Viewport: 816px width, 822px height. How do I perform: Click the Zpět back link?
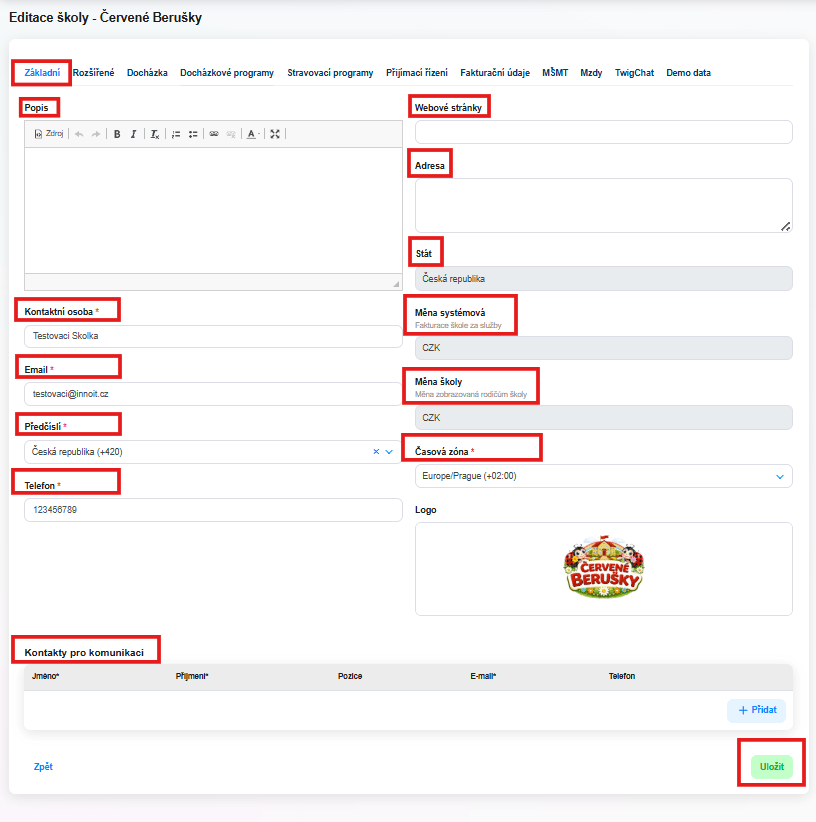click(43, 766)
